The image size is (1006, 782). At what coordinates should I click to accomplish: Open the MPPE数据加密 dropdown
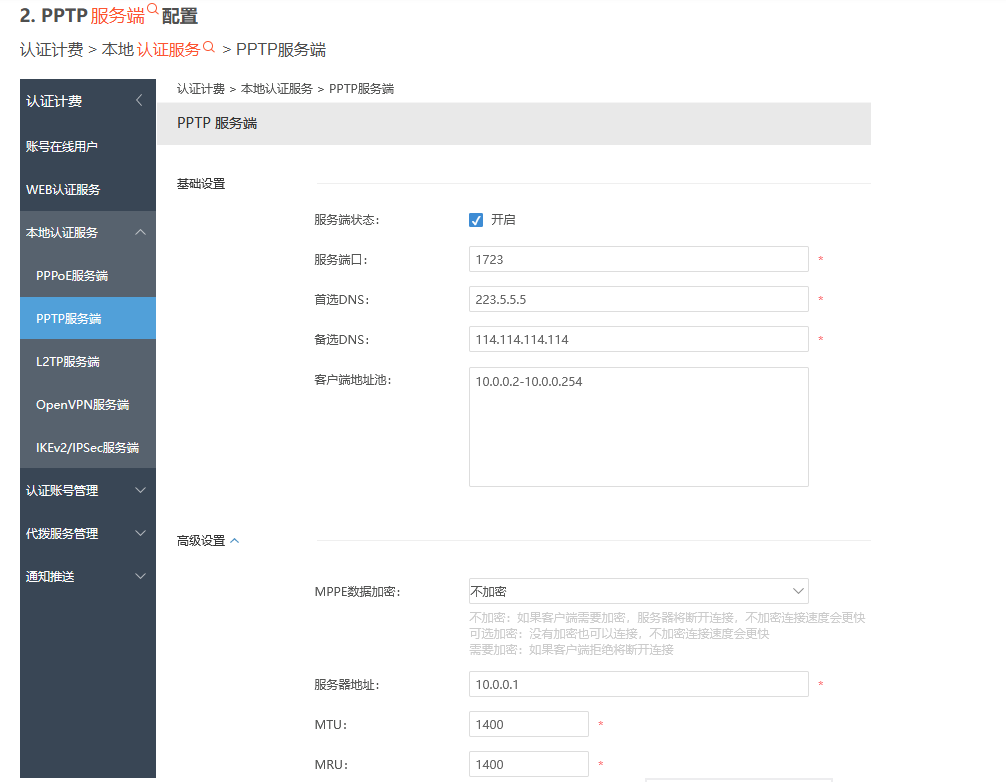pos(638,591)
